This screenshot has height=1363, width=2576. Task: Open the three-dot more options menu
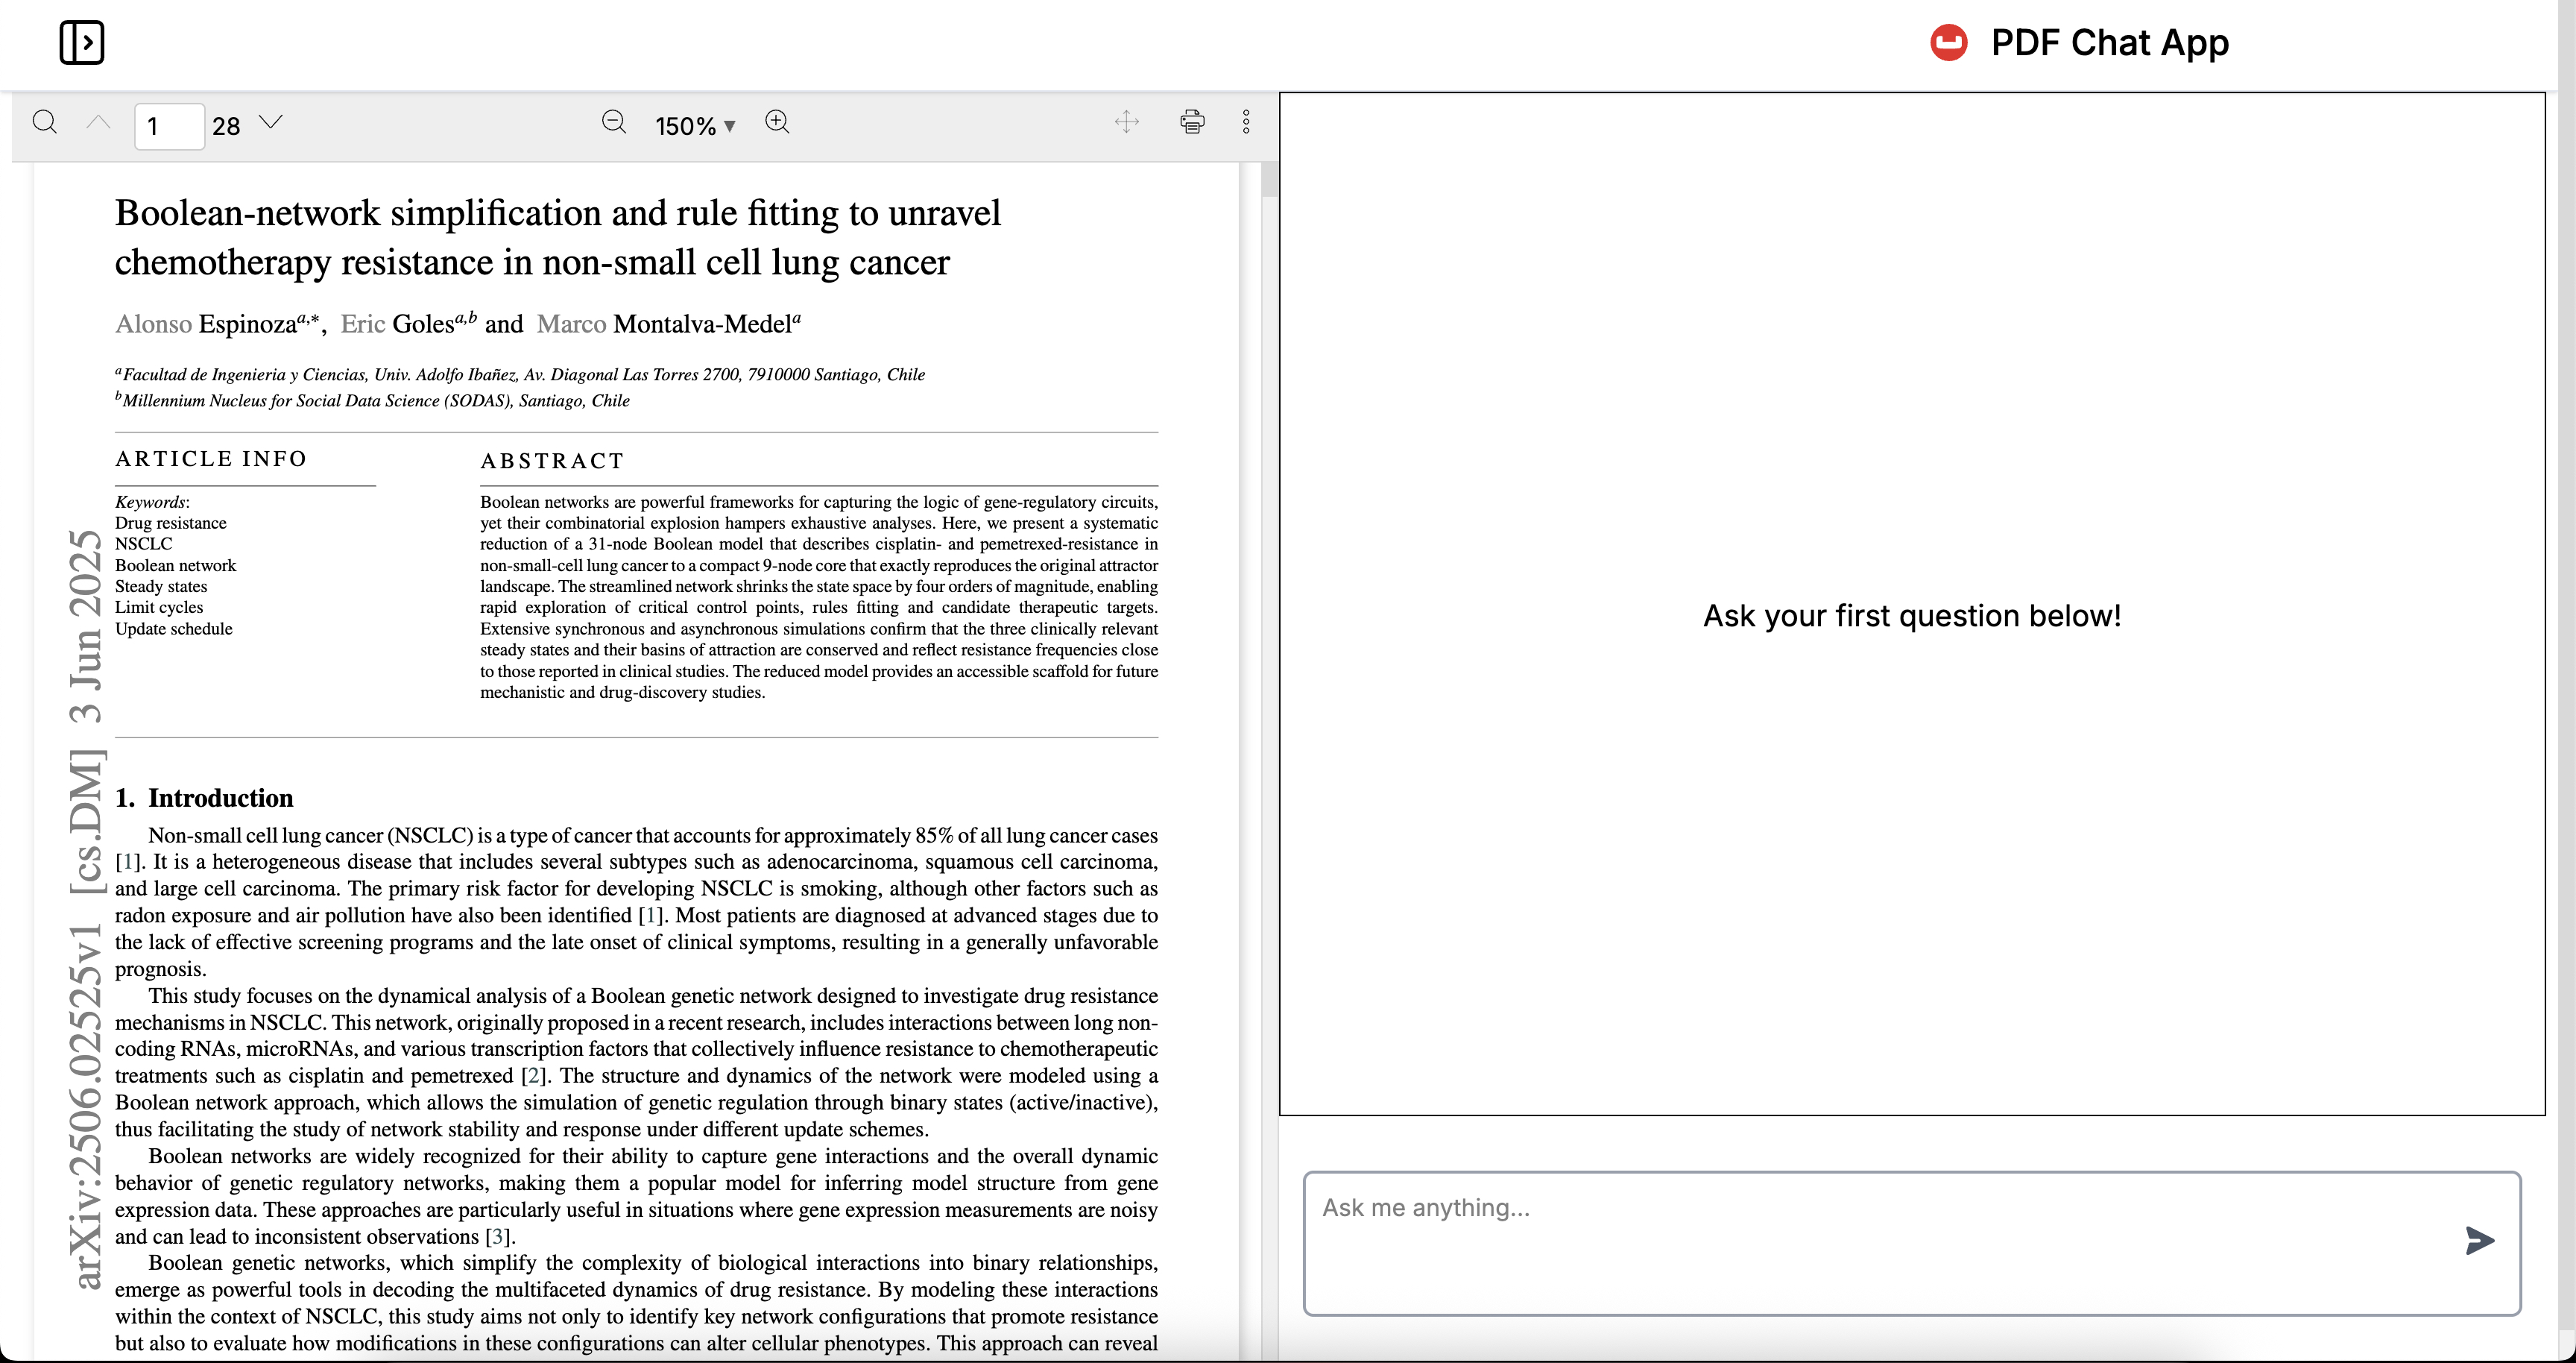tap(1246, 123)
